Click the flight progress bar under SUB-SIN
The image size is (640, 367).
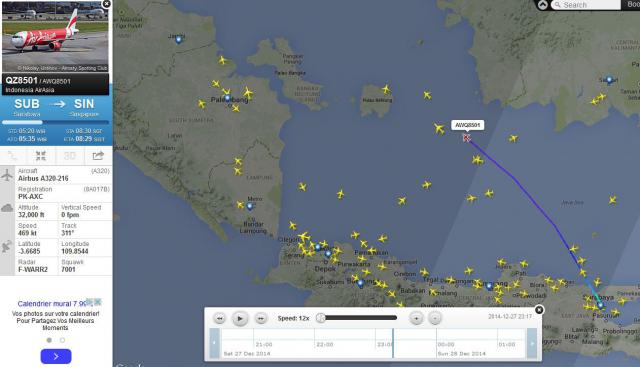pos(55,122)
